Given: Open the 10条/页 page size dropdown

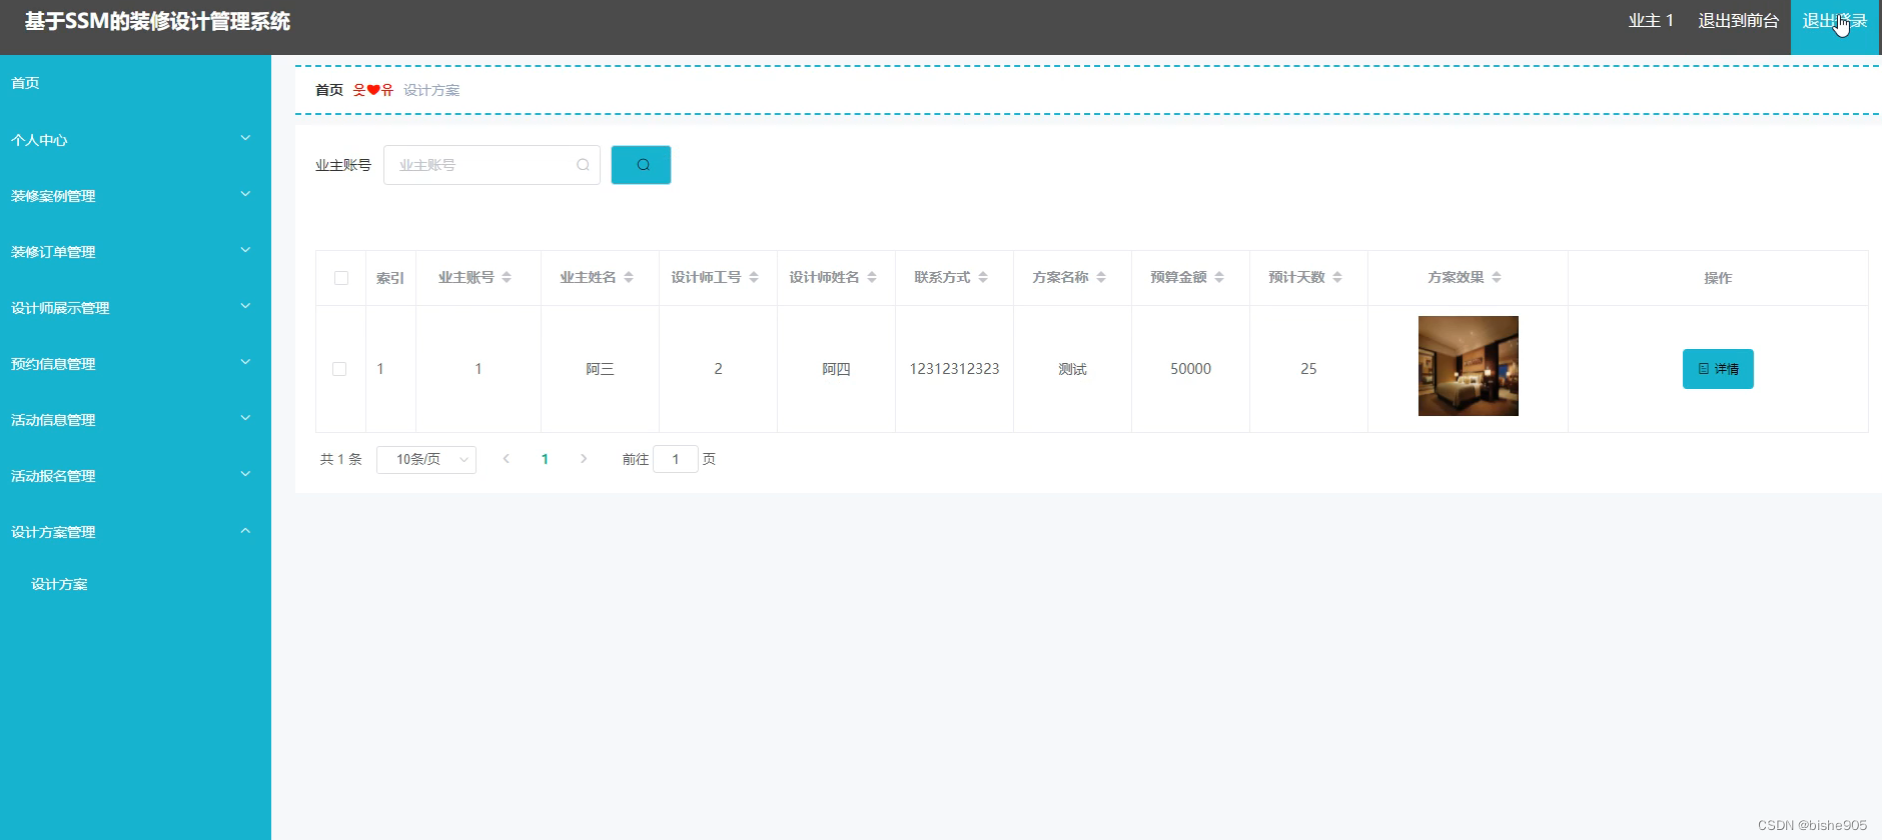Looking at the screenshot, I should pos(426,459).
